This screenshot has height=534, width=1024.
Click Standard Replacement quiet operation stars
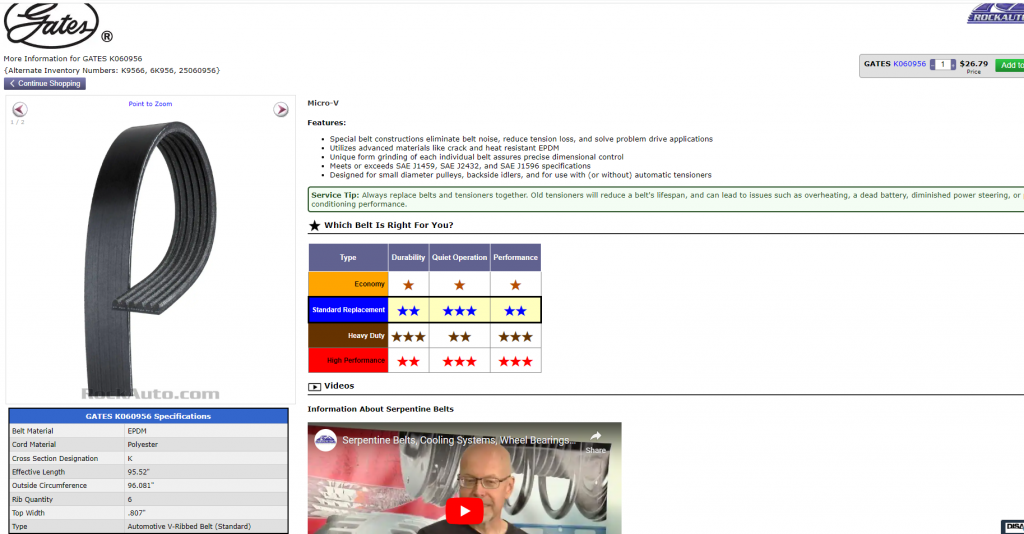[x=459, y=311]
